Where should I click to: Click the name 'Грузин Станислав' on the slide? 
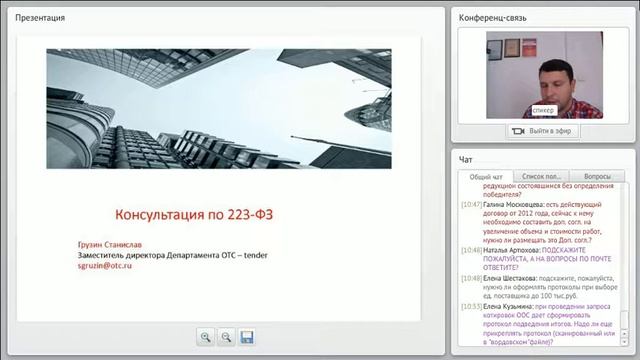point(110,244)
